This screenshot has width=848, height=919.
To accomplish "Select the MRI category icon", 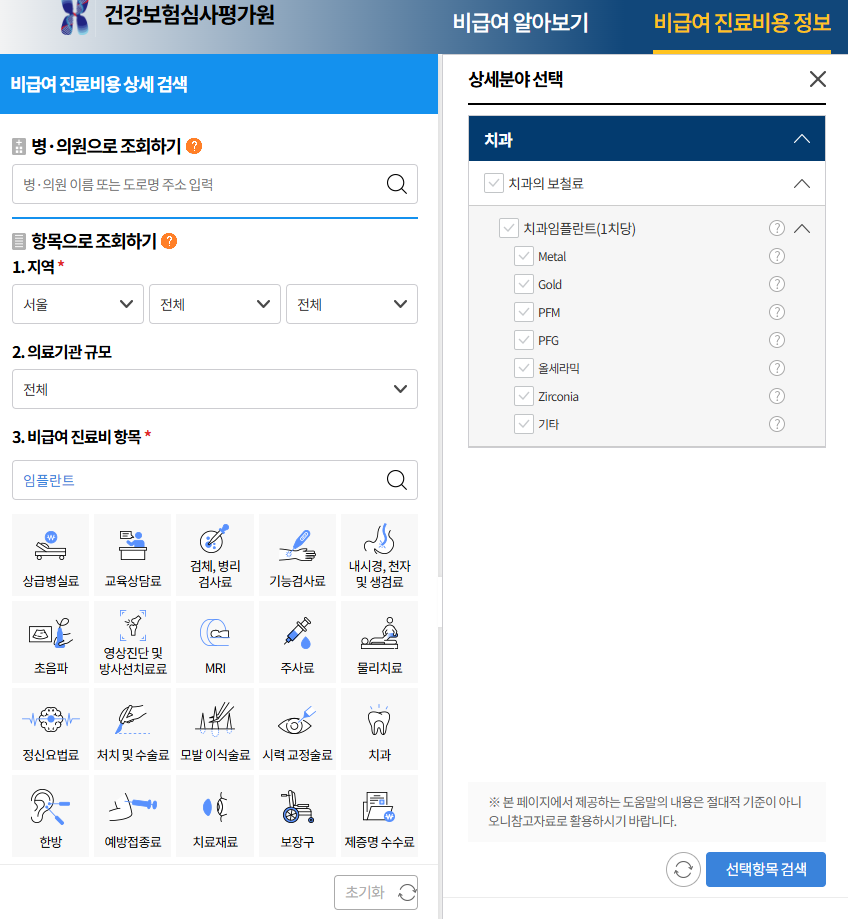I will pos(214,642).
